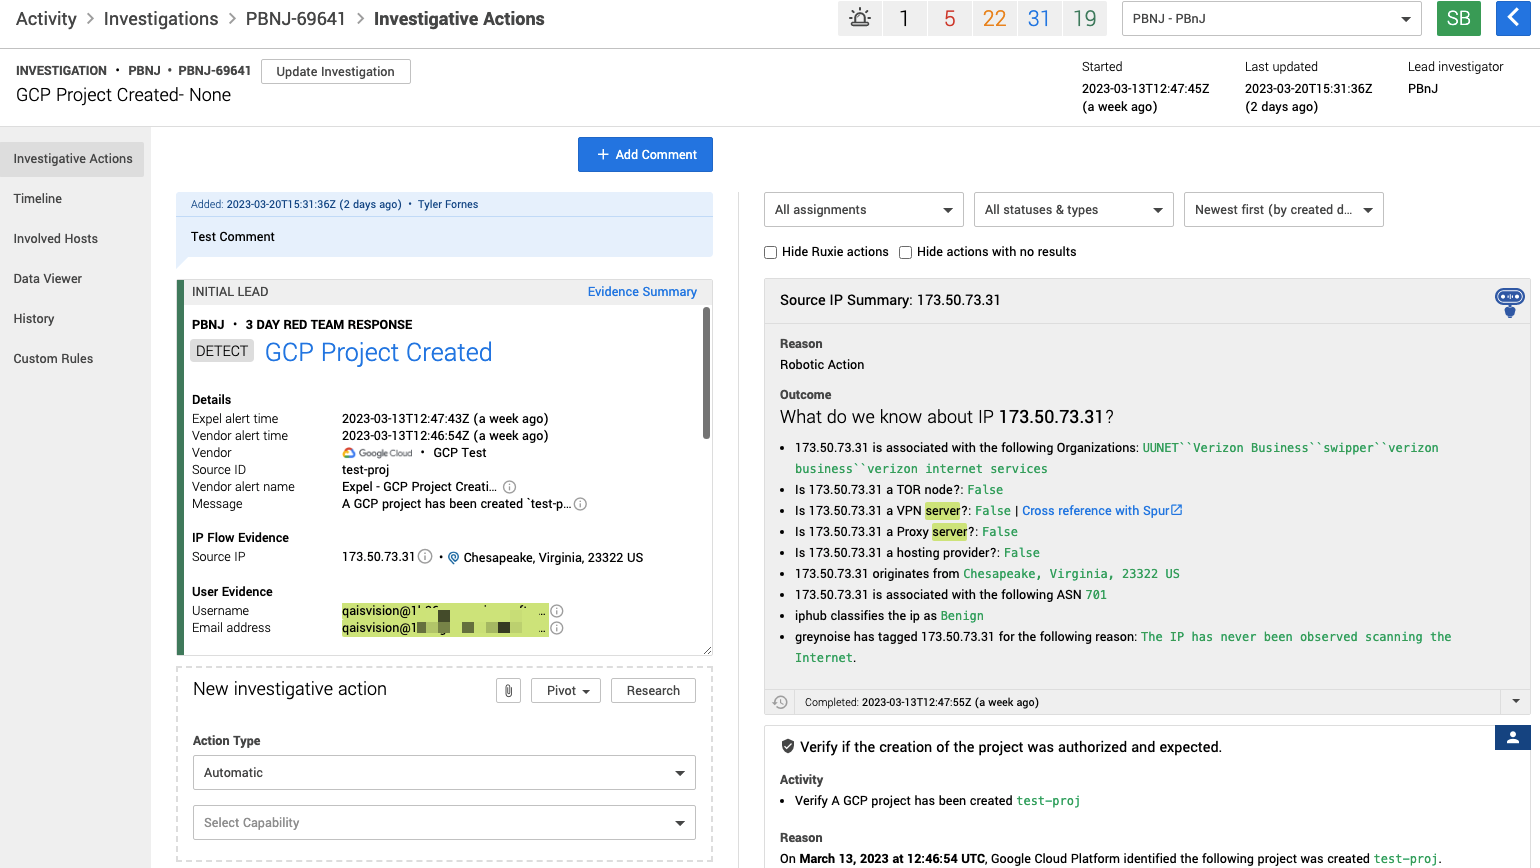The image size is (1540, 868).
Task: Click the Research button
Action: click(x=653, y=690)
